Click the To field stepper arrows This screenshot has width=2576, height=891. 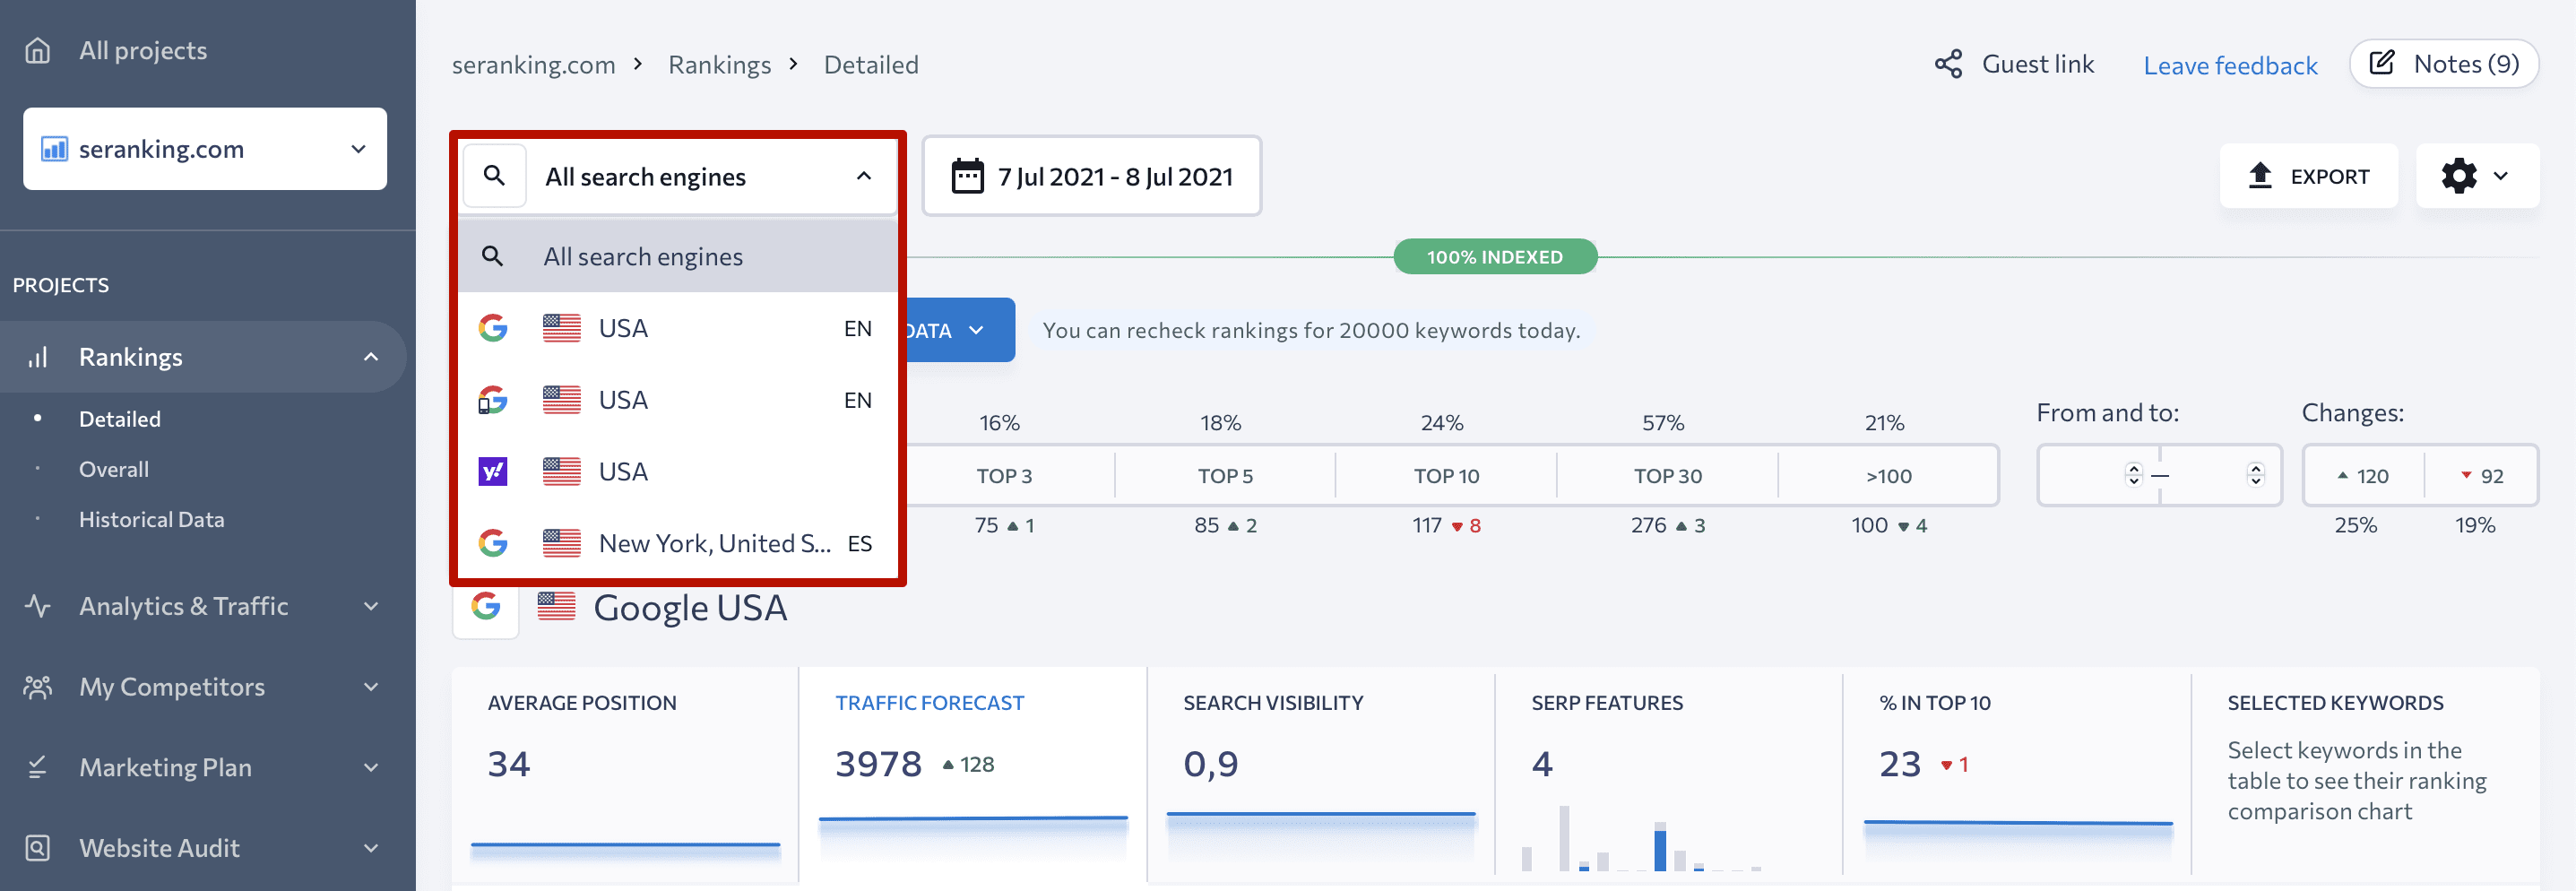click(2255, 475)
